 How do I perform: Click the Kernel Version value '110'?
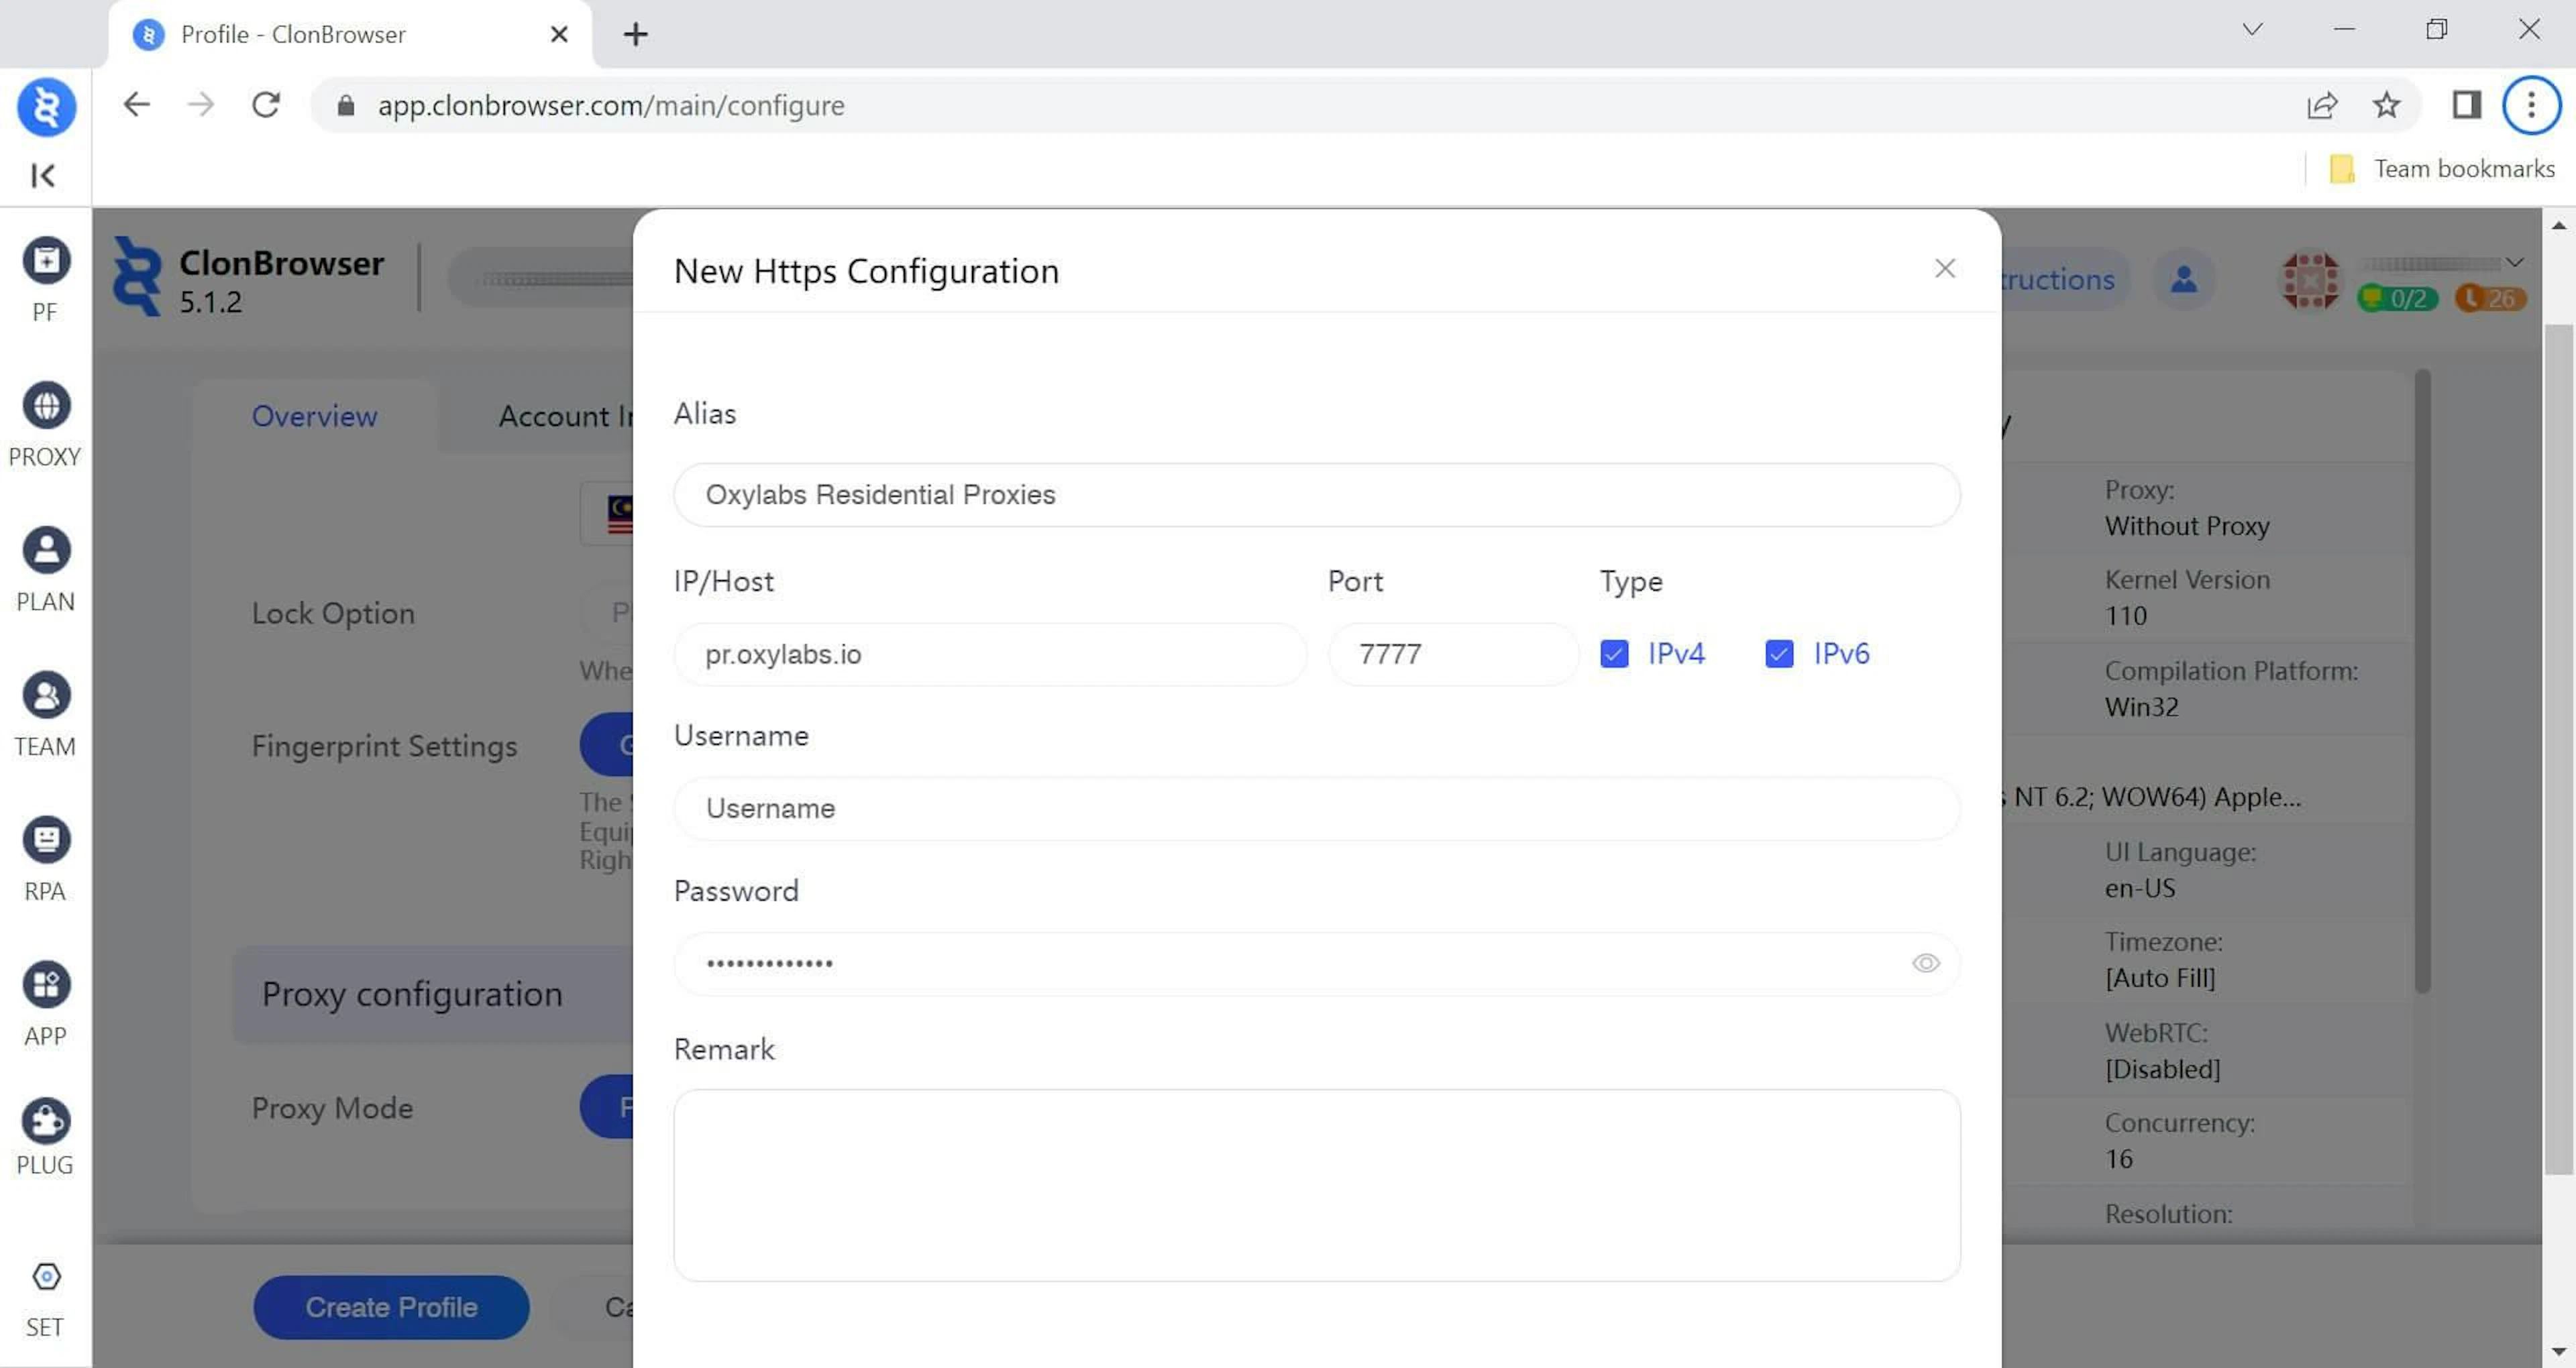(2125, 616)
